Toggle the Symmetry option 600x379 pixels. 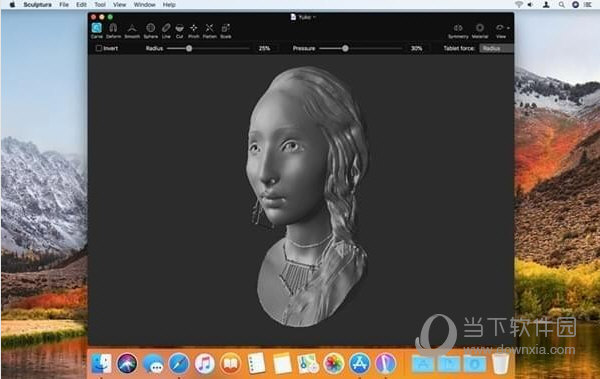coord(458,31)
